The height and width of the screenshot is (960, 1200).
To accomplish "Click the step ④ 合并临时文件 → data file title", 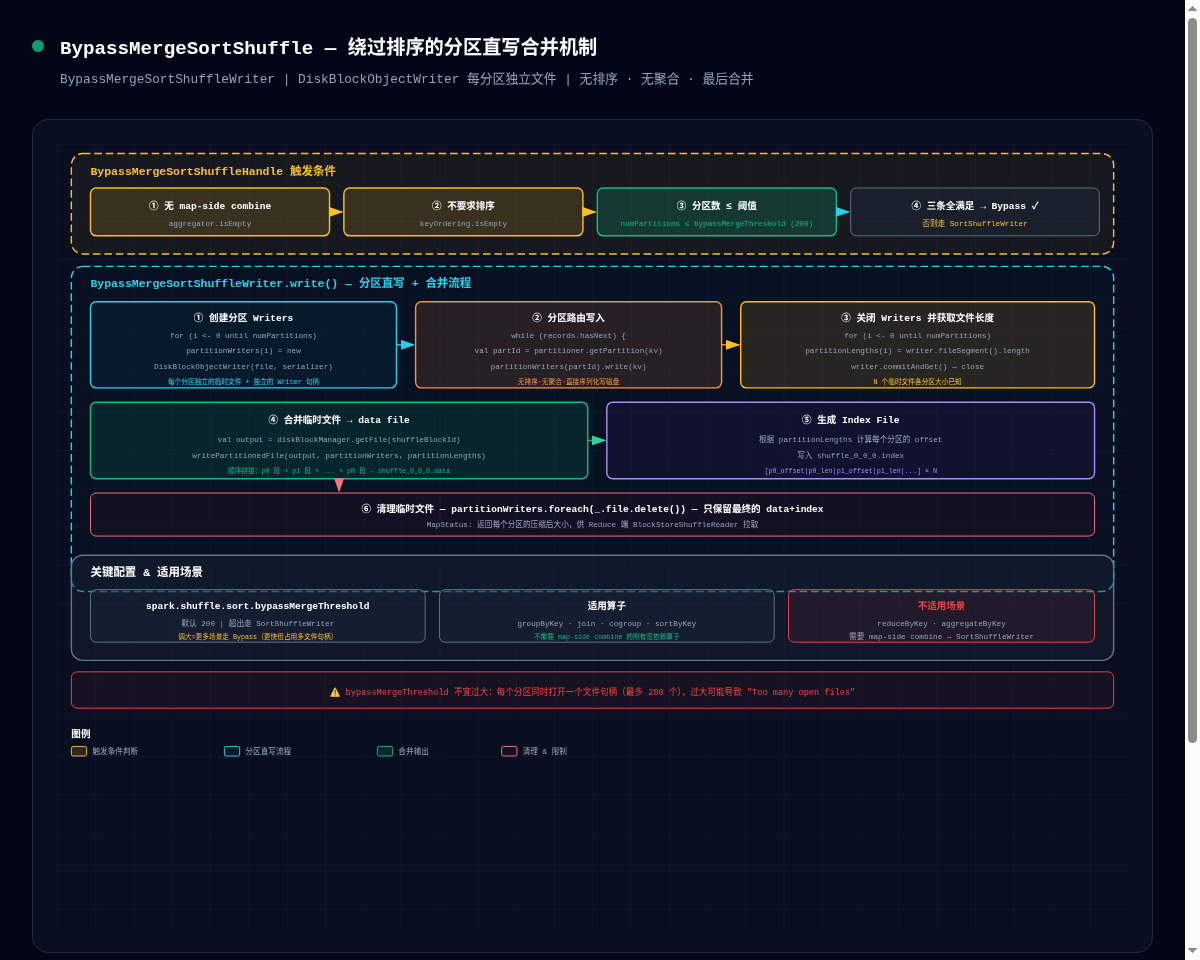I will click(x=339, y=420).
